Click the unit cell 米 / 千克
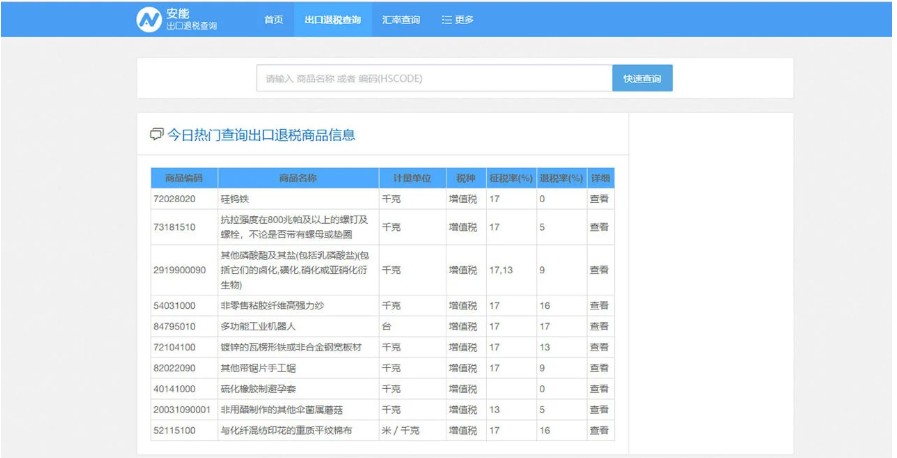This screenshot has height=458, width=897. tap(400, 431)
